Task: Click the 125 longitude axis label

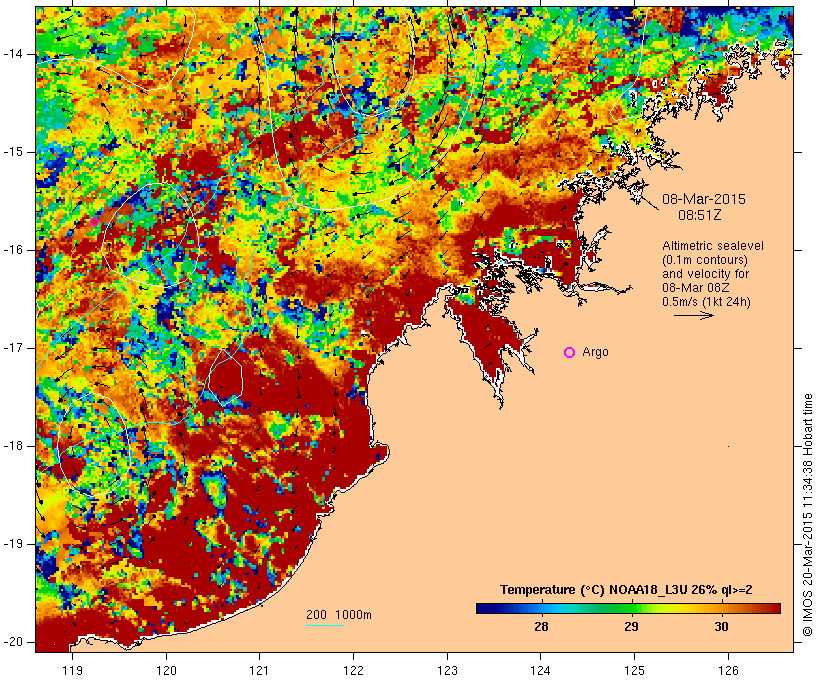Action: tap(634, 670)
